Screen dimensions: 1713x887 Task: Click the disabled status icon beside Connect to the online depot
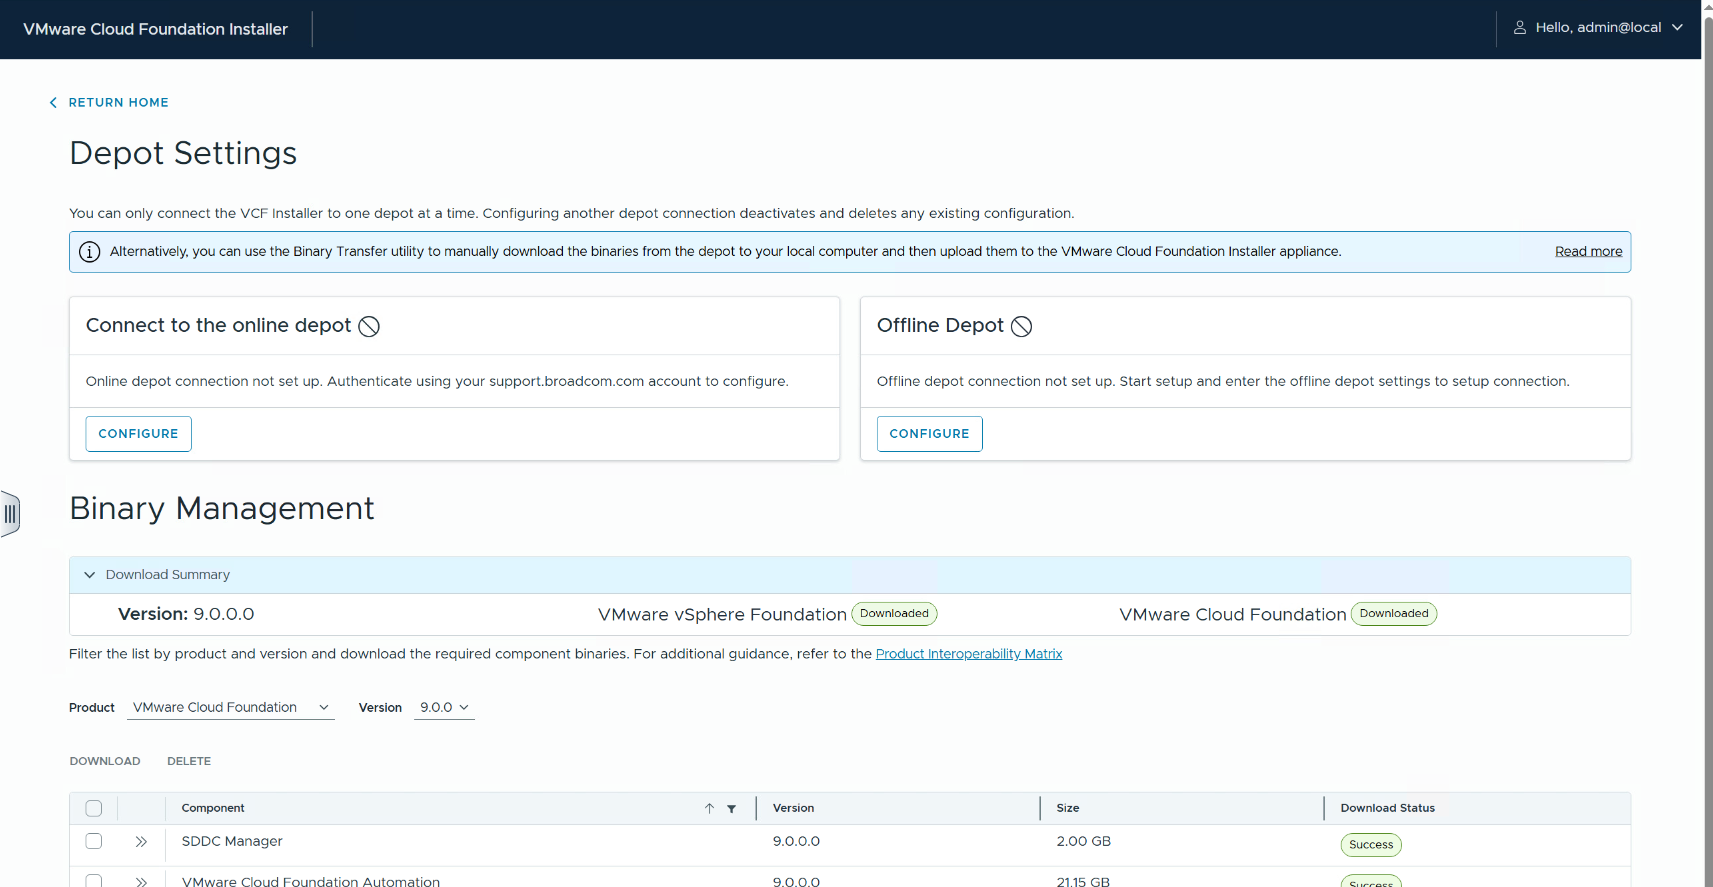pos(369,326)
